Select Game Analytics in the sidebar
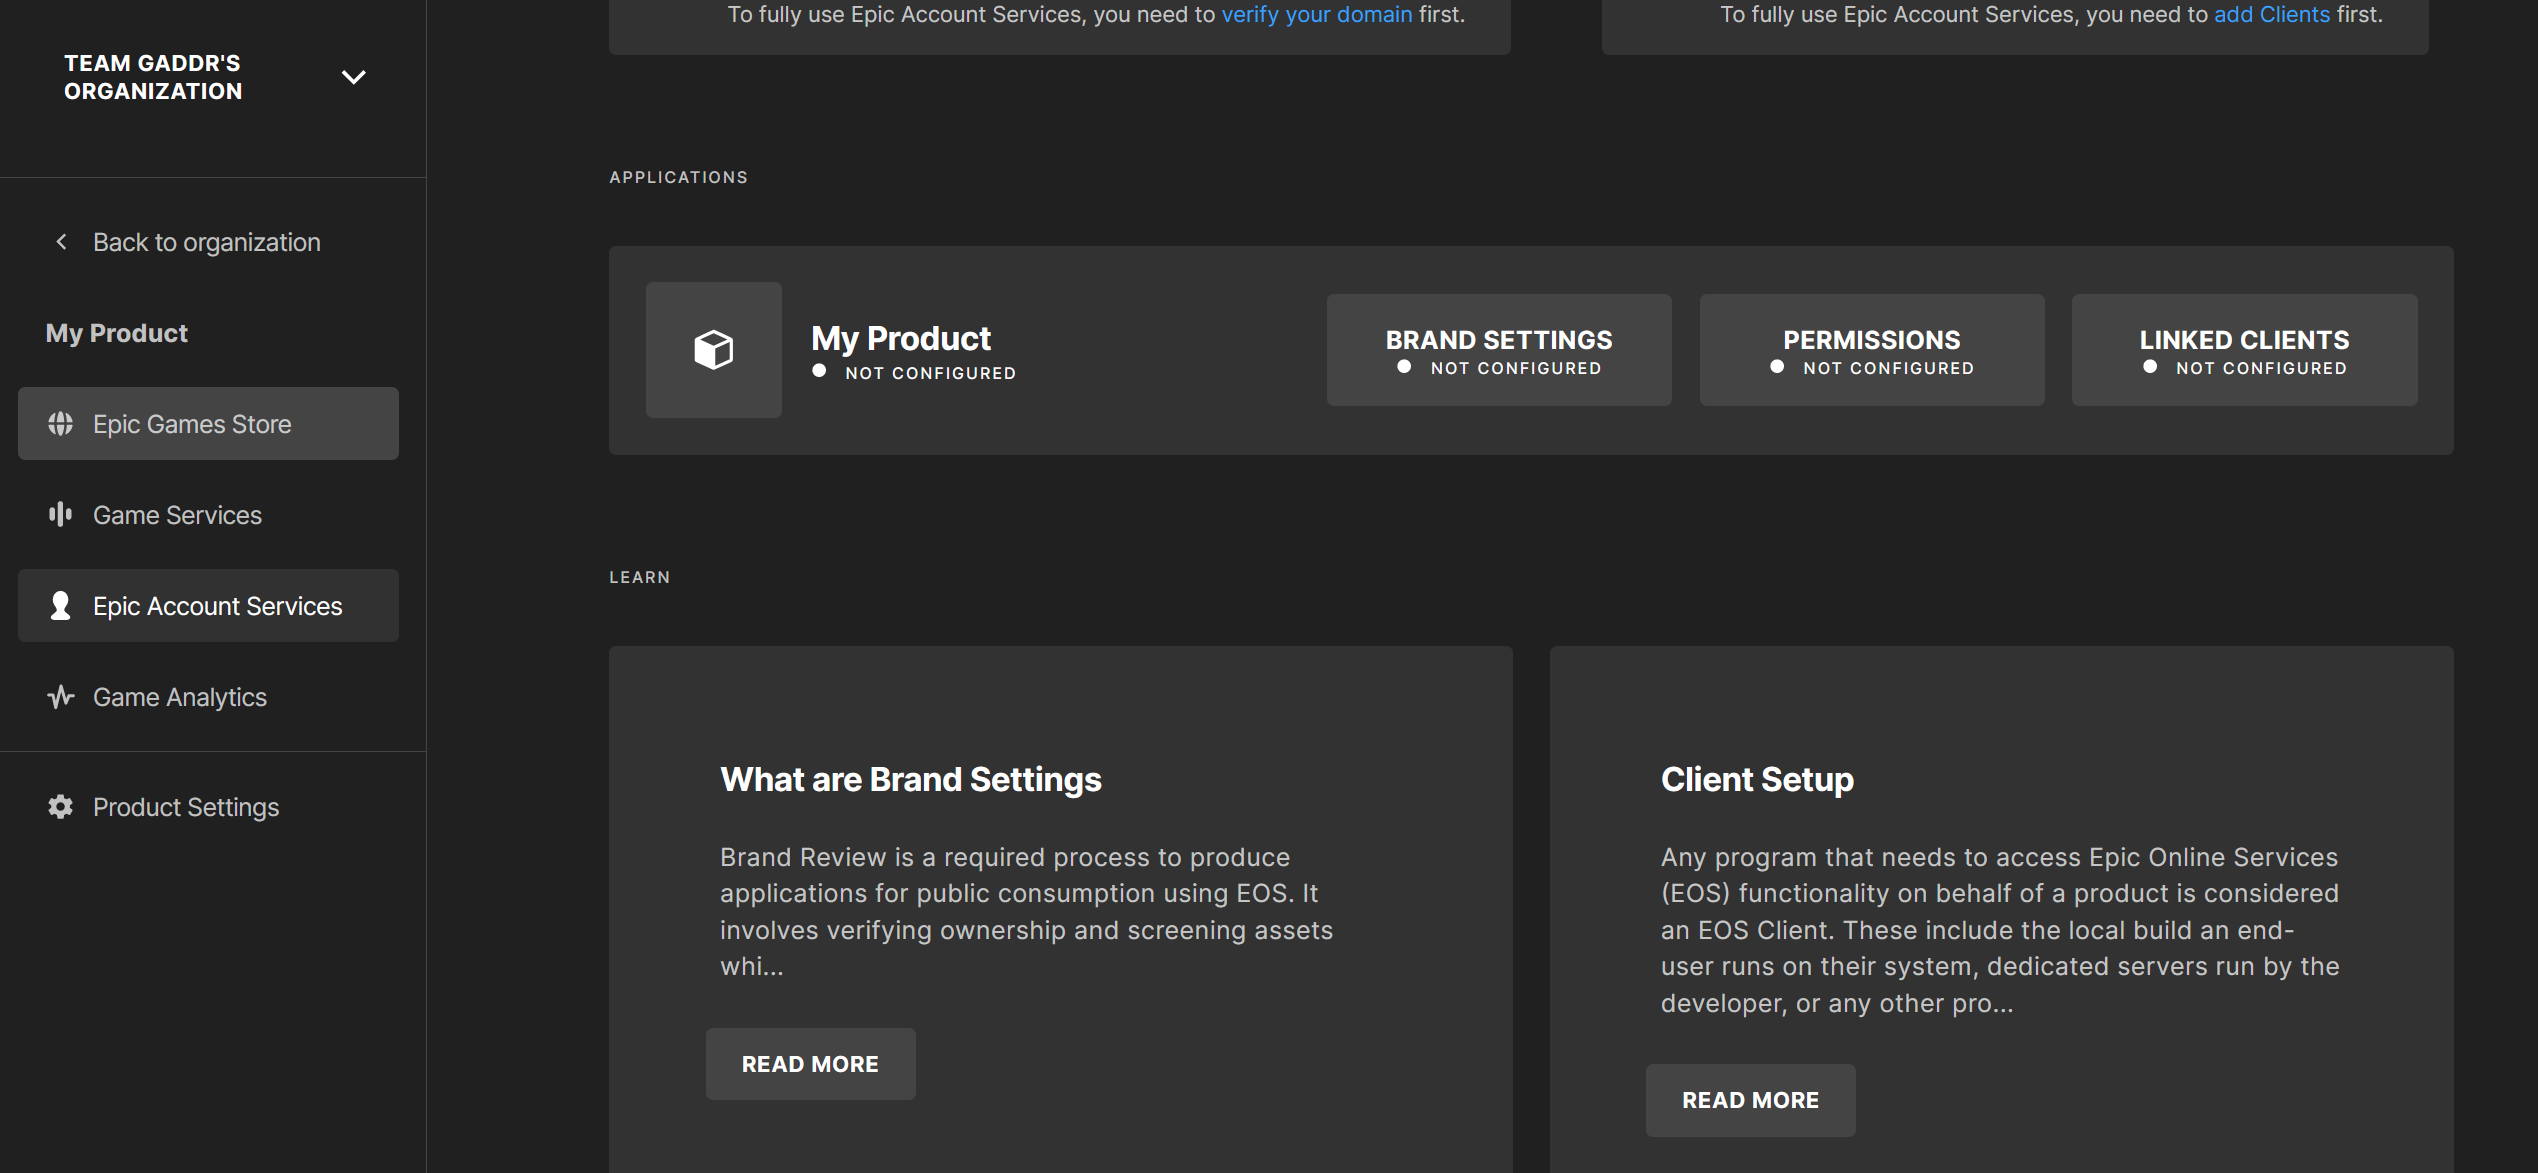This screenshot has width=2538, height=1173. coord(180,697)
